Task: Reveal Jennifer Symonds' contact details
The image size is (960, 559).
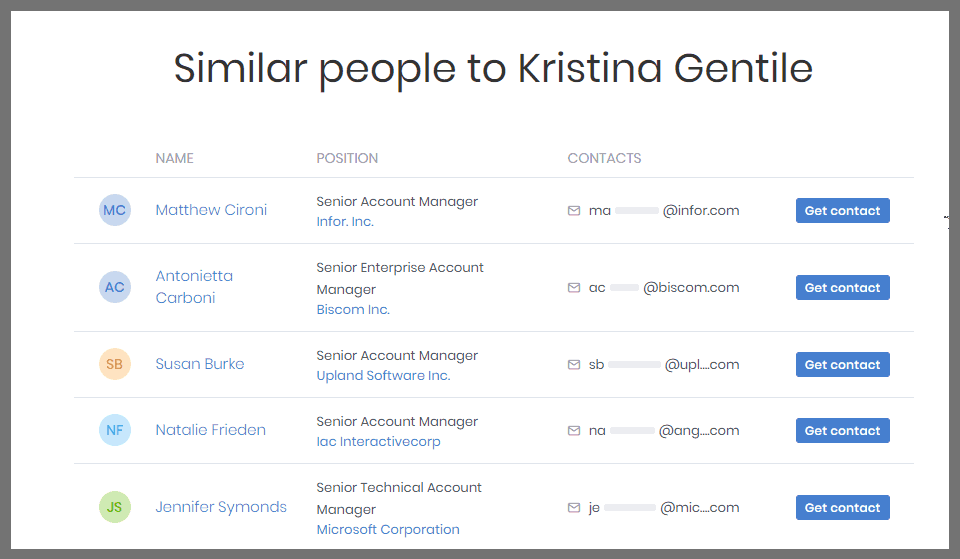Action: coord(842,508)
